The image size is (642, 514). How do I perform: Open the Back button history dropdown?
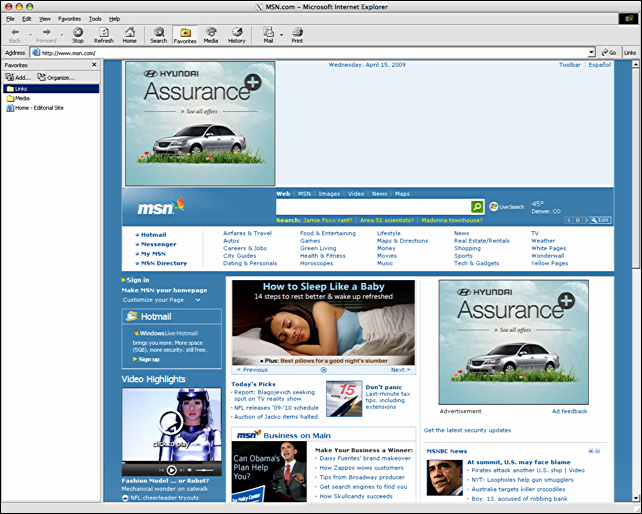point(30,35)
